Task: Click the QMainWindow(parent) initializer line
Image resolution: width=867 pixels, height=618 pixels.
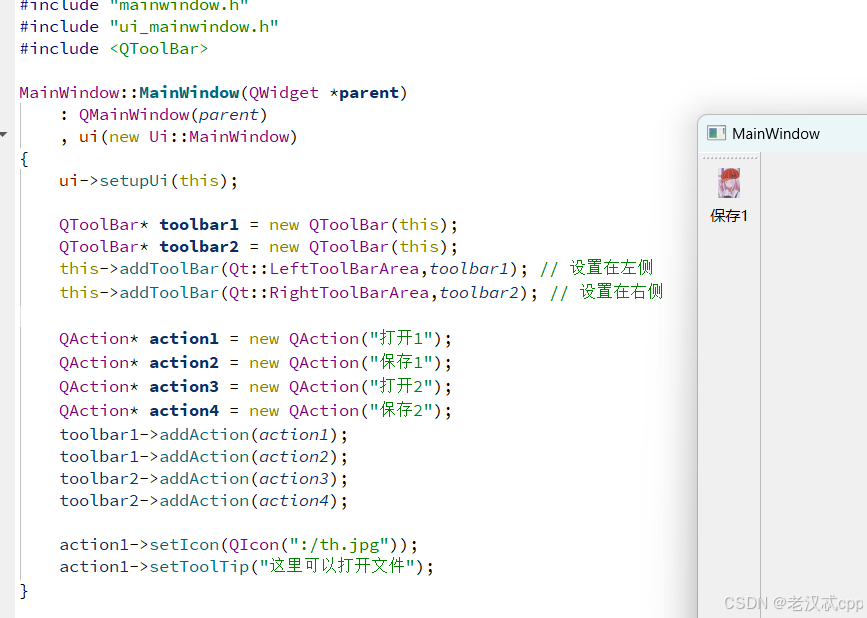Action: pos(164,115)
